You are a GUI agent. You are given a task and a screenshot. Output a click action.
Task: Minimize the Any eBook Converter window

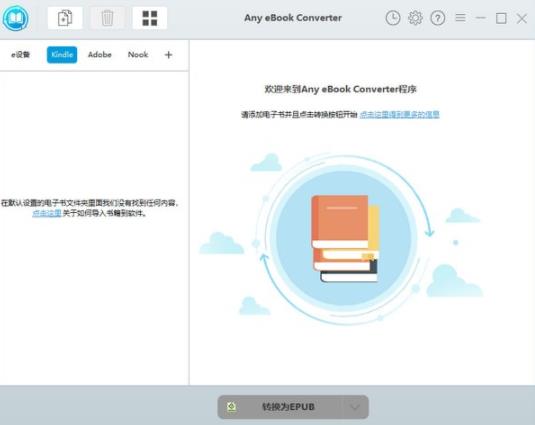(480, 18)
